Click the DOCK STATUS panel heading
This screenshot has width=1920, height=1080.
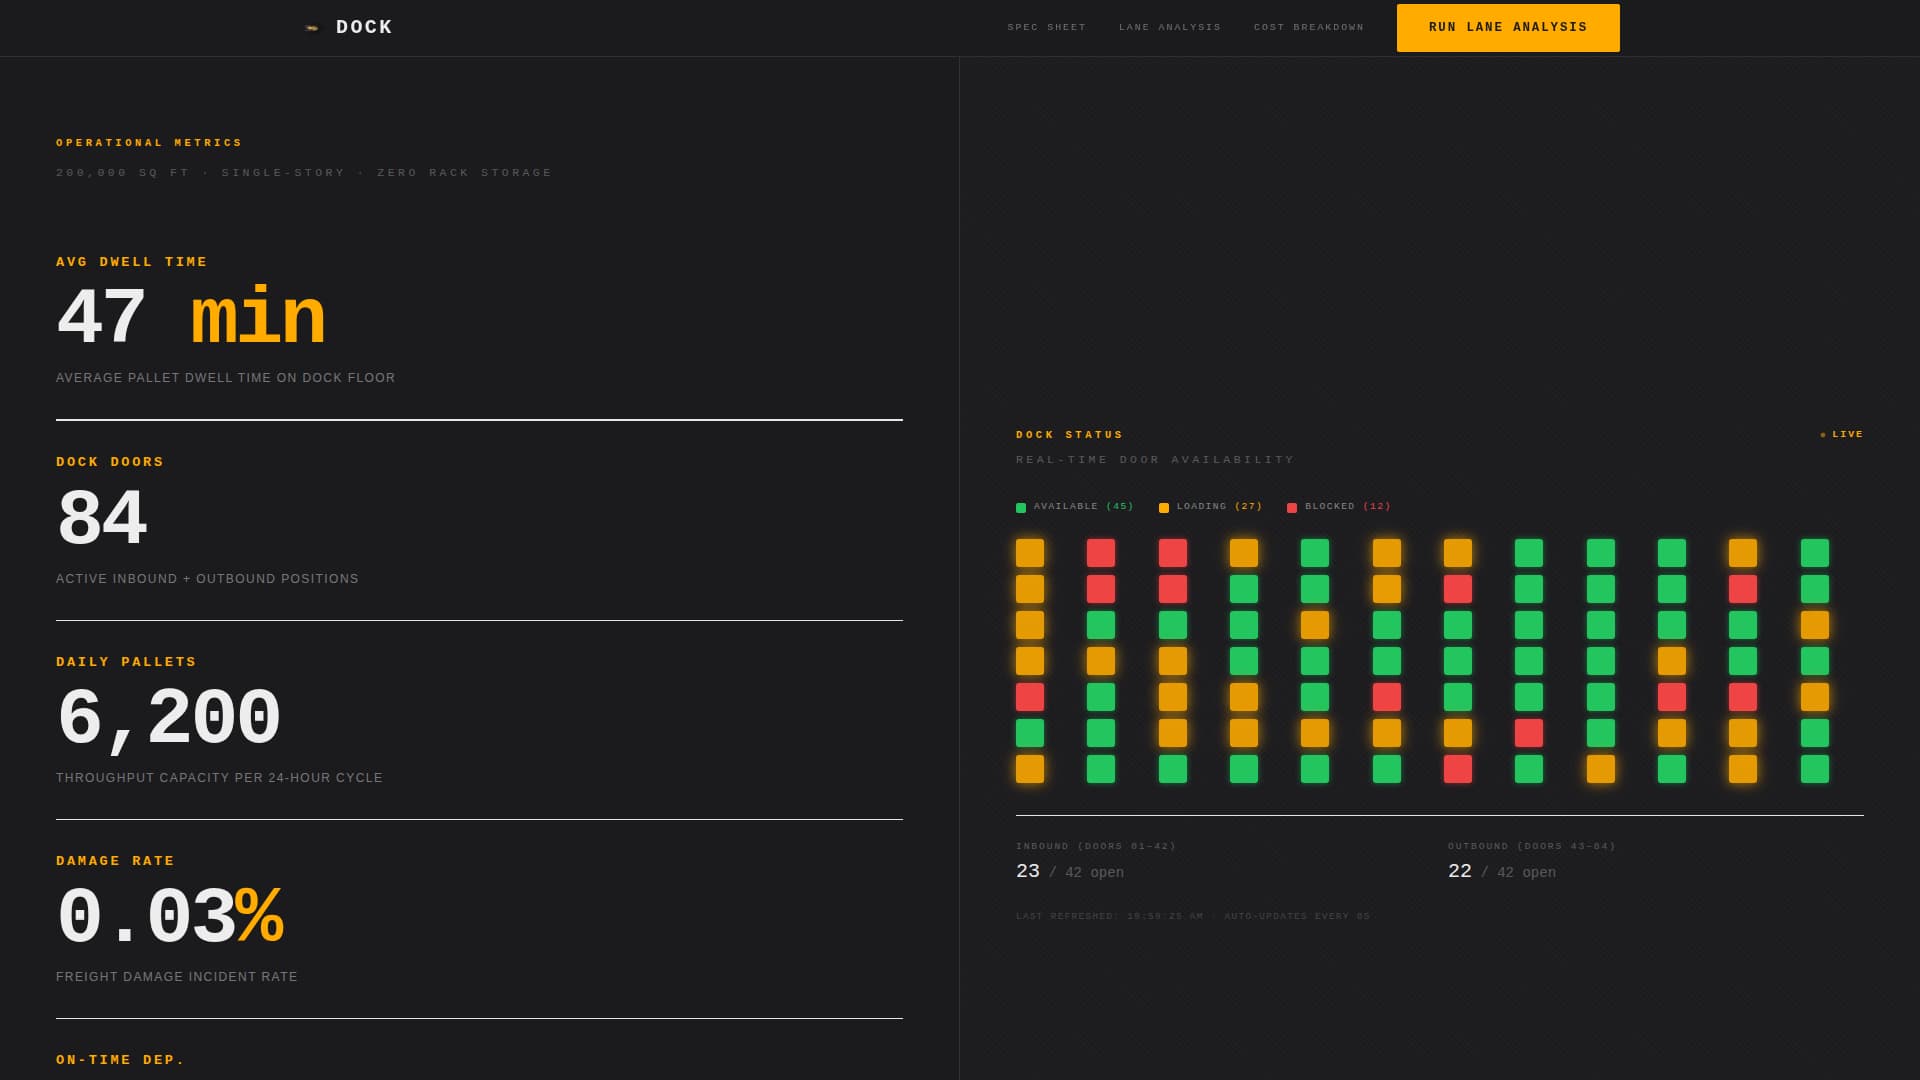tap(1070, 435)
